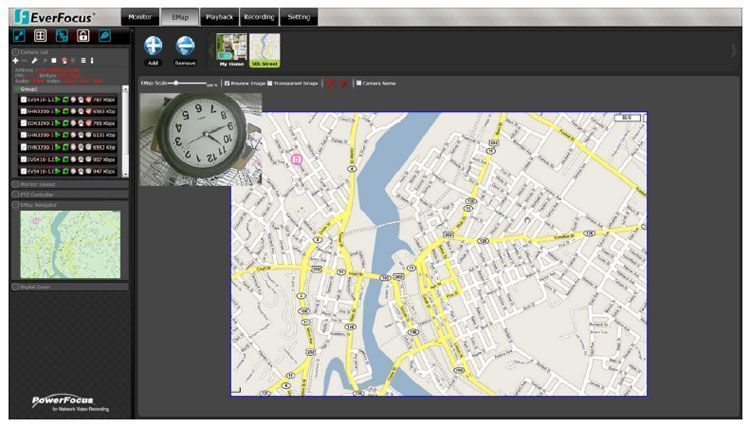Click the play icon in Camera List toolbar
The height and width of the screenshot is (428, 750).
pos(45,61)
